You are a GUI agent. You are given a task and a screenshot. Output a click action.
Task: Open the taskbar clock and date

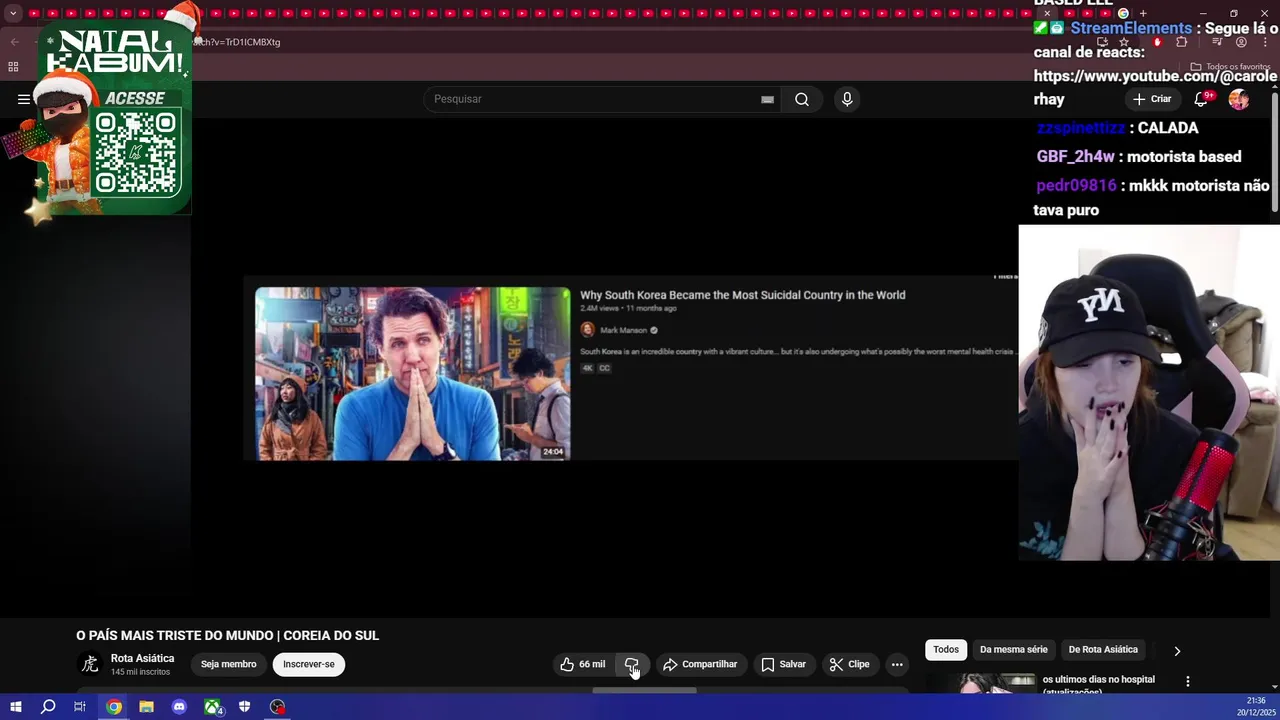coord(1256,707)
